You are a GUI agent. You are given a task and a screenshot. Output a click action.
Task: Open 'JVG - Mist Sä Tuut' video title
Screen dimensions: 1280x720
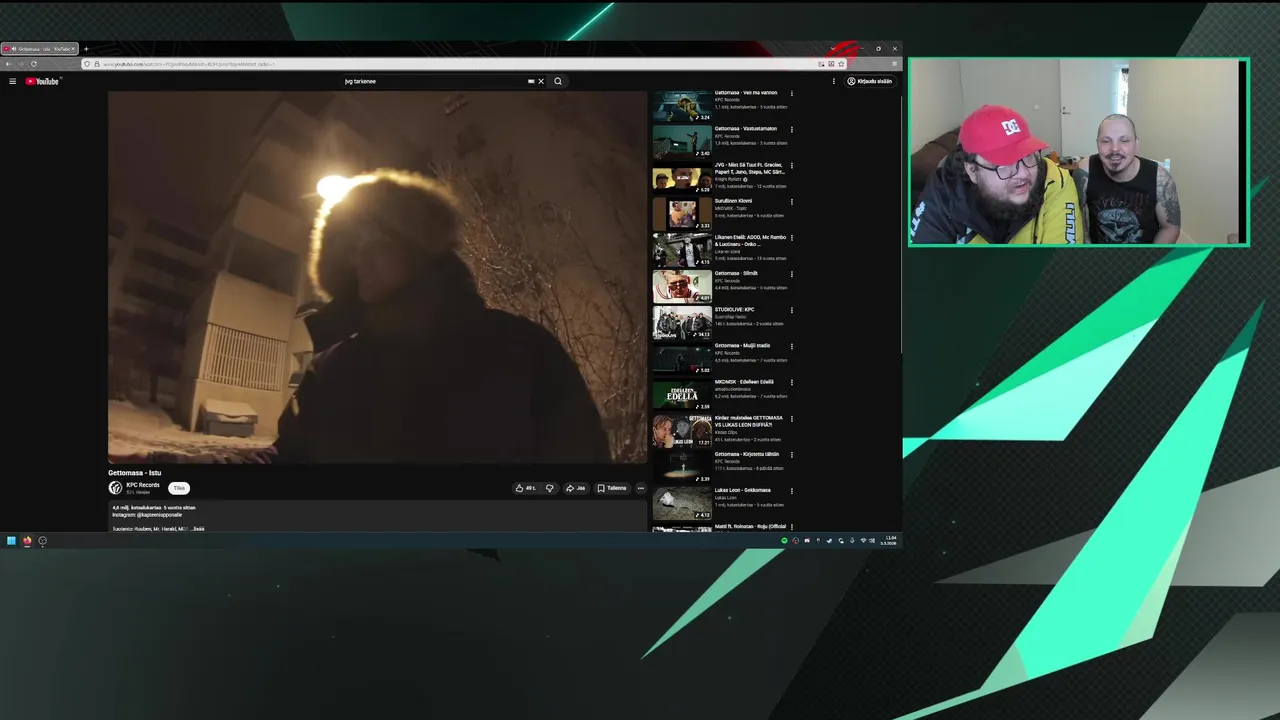click(x=749, y=168)
